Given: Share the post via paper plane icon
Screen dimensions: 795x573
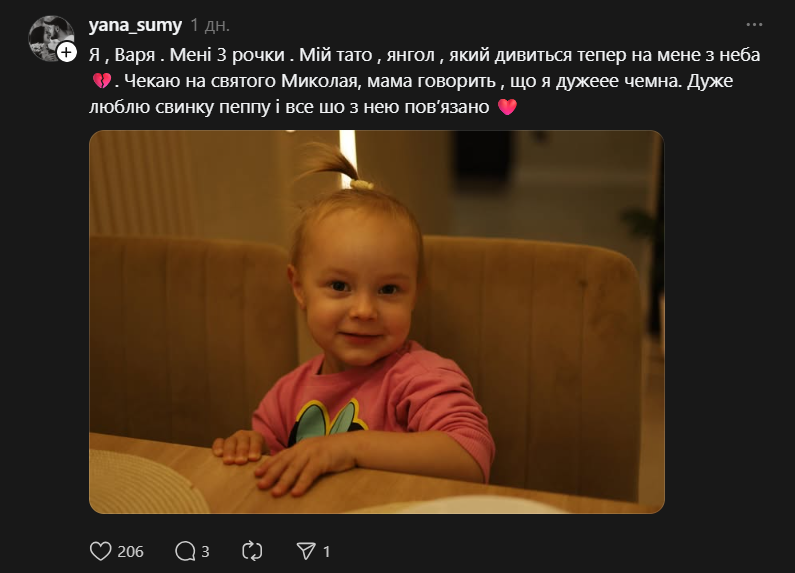Looking at the screenshot, I should [305, 551].
